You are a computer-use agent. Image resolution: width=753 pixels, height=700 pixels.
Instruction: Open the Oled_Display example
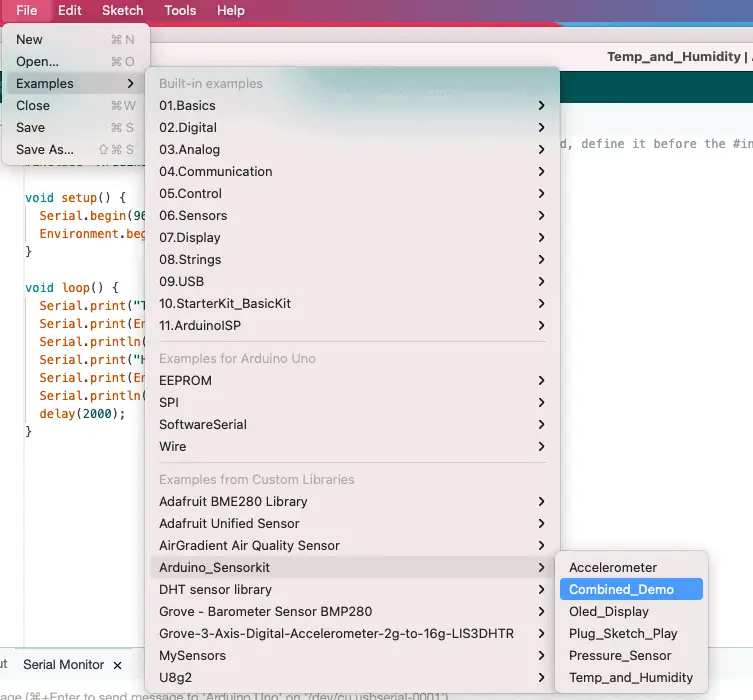(x=609, y=611)
